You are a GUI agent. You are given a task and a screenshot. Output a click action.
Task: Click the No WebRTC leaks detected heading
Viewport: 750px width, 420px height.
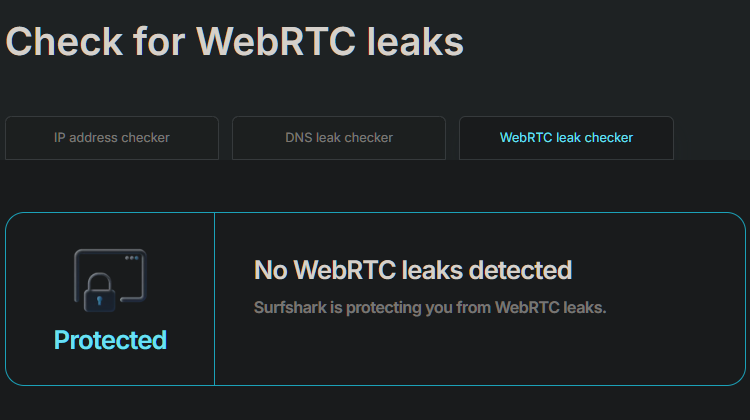(x=413, y=269)
